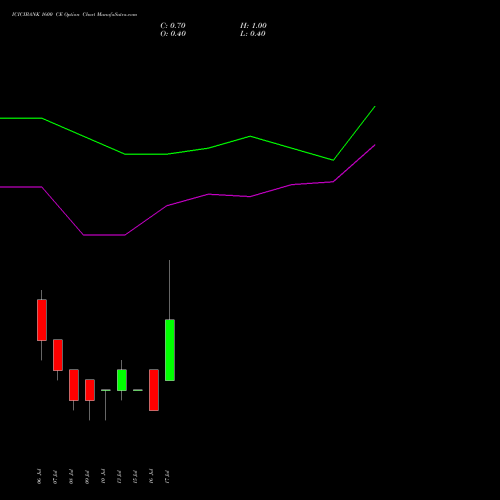This screenshot has width=500, height=500.
Task: Click the small green candle between red candles
Action: pyautogui.click(x=122, y=380)
